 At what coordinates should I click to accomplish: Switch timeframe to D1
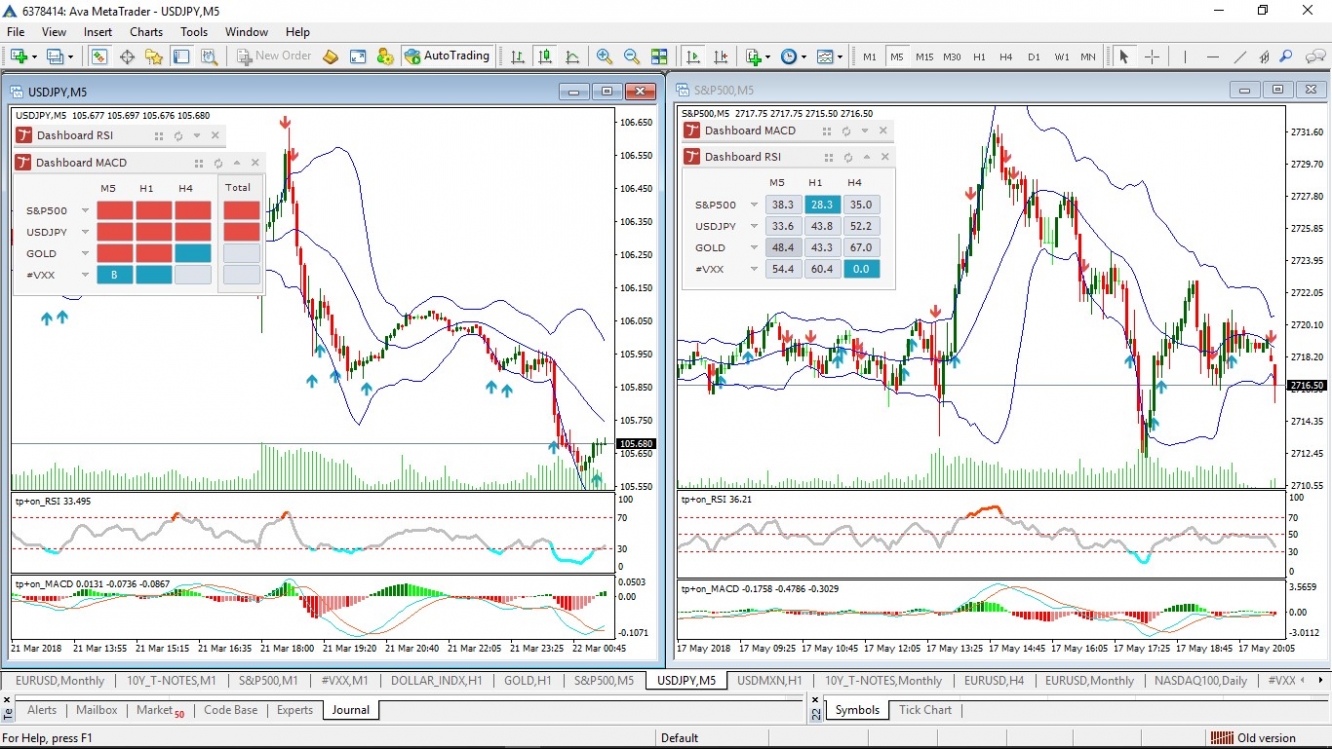(1034, 57)
